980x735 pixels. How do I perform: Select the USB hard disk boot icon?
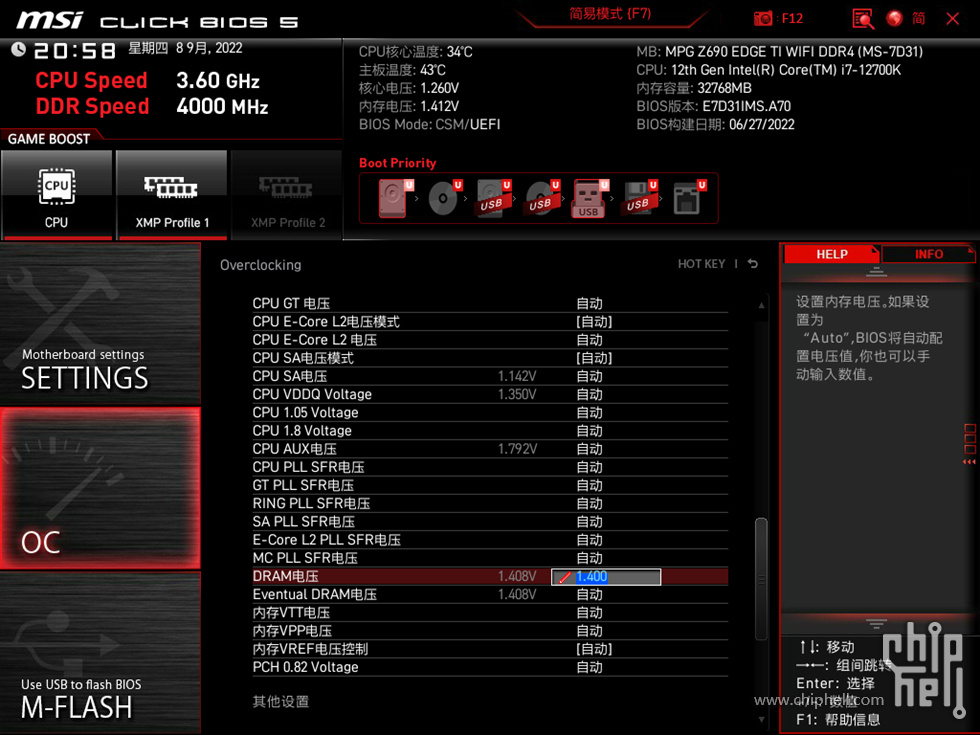point(493,198)
